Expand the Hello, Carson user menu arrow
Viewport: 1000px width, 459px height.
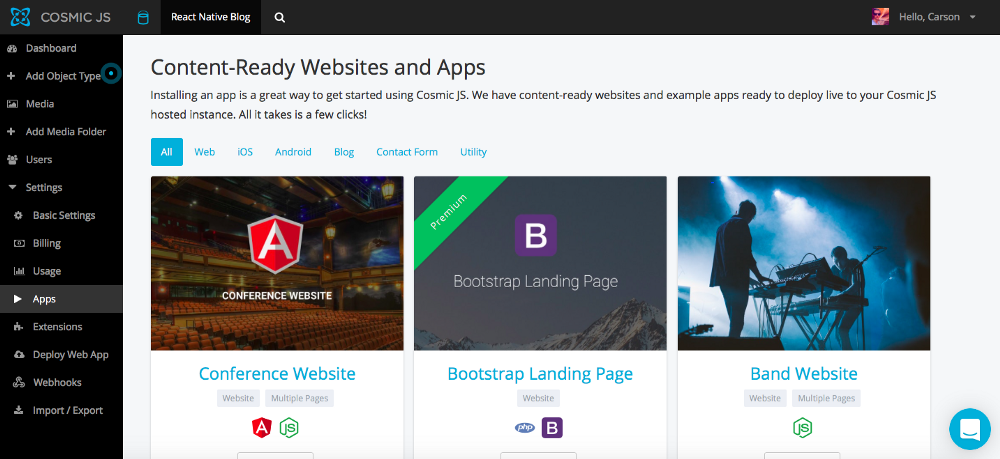[973, 17]
